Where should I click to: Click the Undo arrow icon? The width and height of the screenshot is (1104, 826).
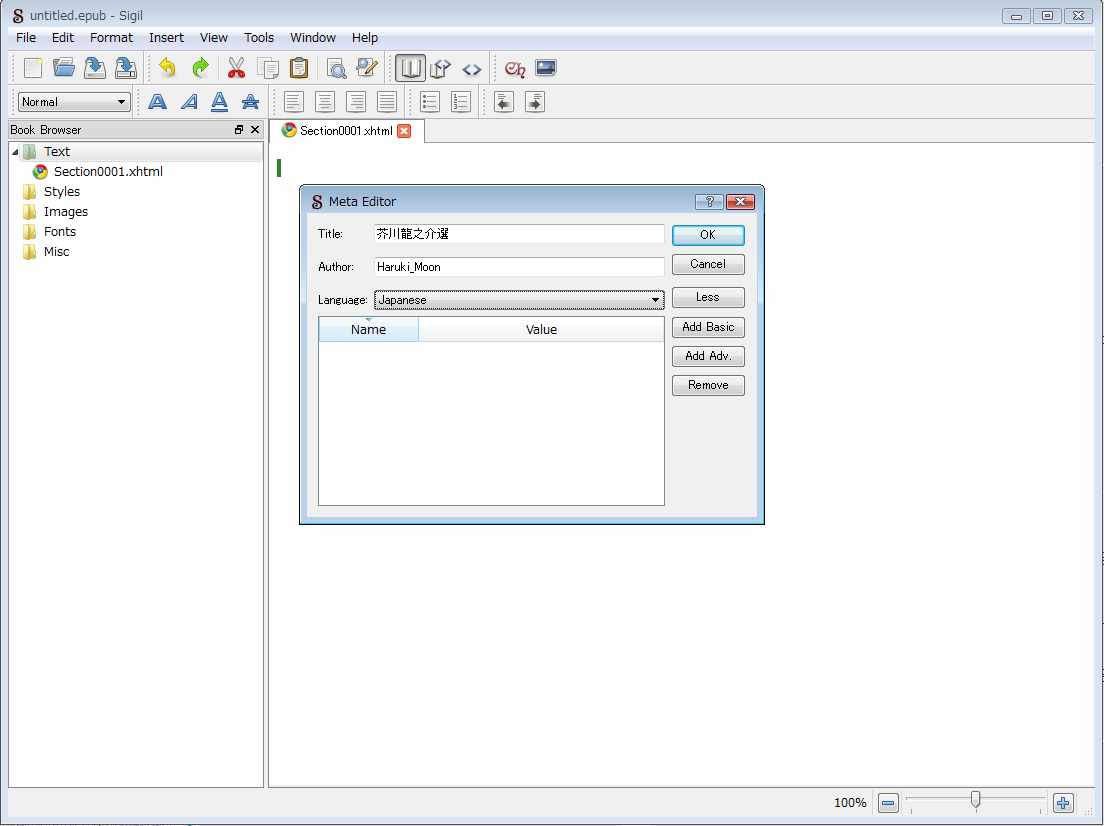click(x=167, y=68)
